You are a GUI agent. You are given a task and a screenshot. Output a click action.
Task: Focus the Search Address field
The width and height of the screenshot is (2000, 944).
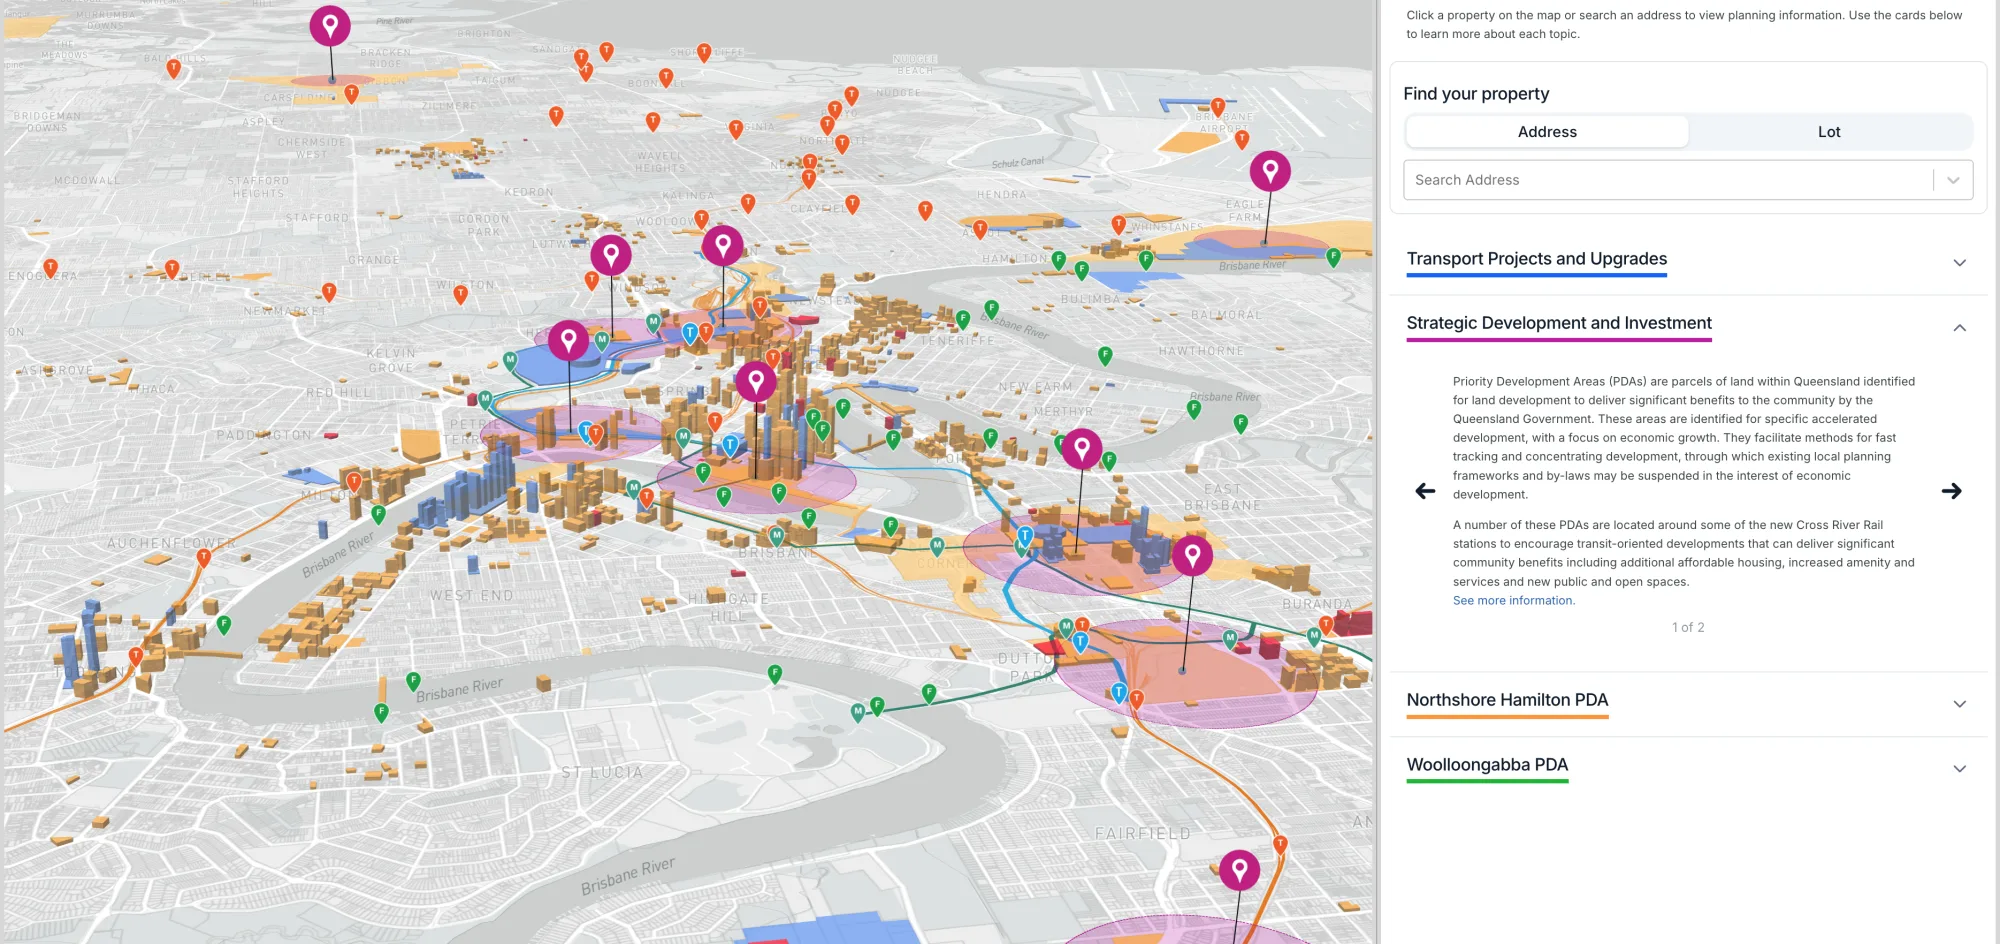(x=1668, y=180)
